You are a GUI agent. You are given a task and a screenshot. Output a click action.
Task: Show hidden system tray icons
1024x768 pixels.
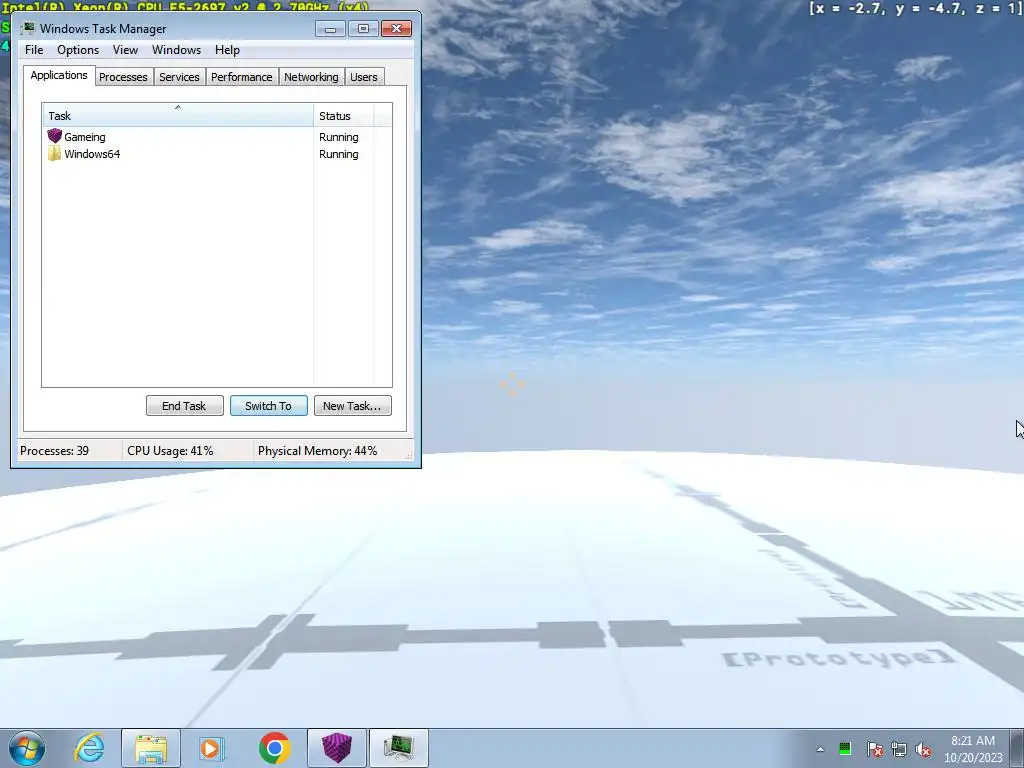(820, 749)
